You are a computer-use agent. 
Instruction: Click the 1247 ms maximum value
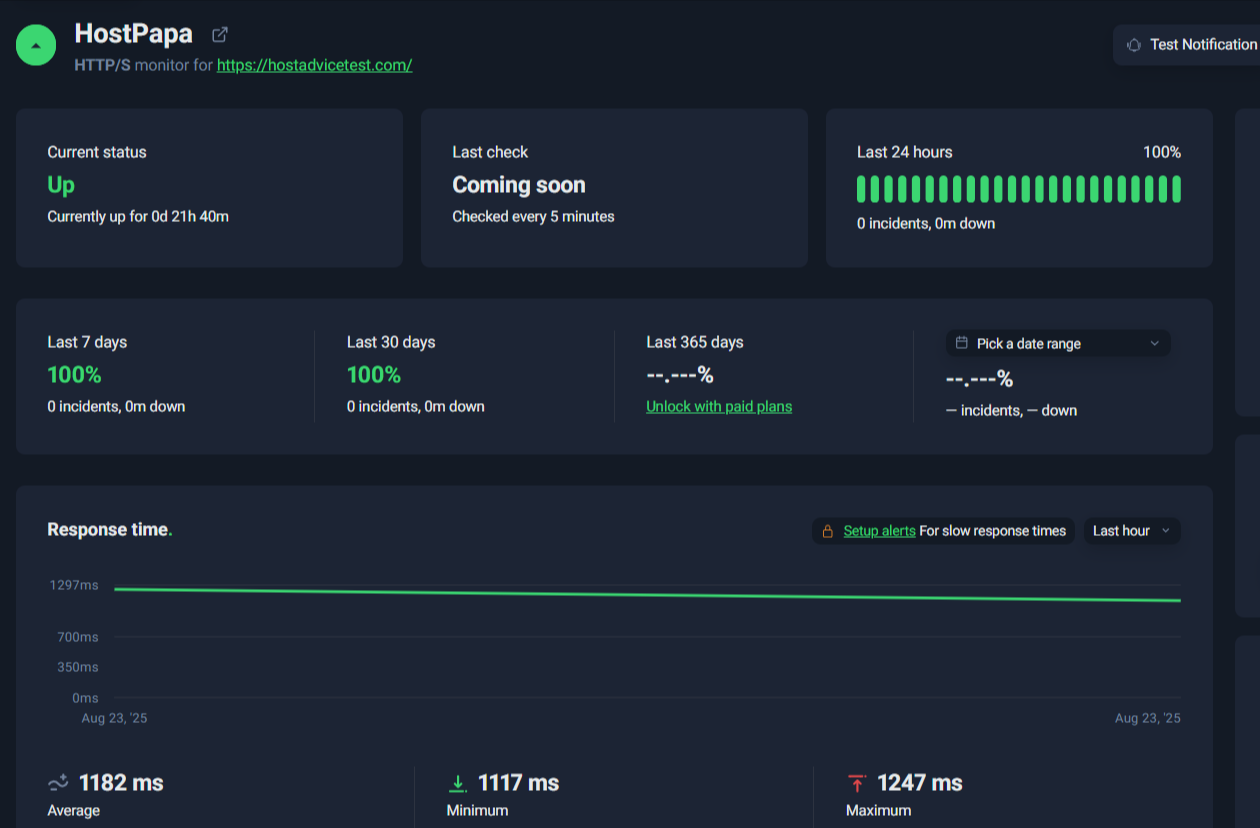point(920,783)
